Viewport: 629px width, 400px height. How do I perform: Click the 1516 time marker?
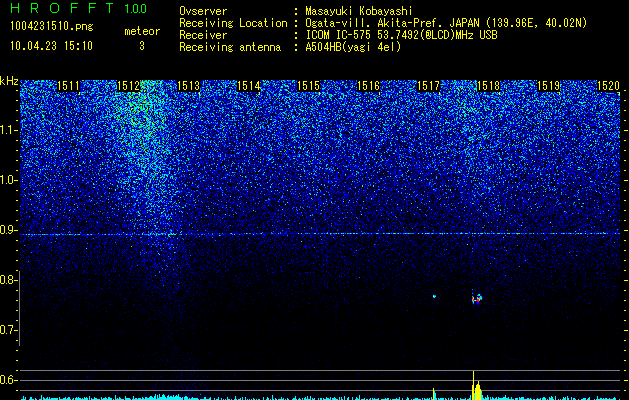click(x=368, y=86)
